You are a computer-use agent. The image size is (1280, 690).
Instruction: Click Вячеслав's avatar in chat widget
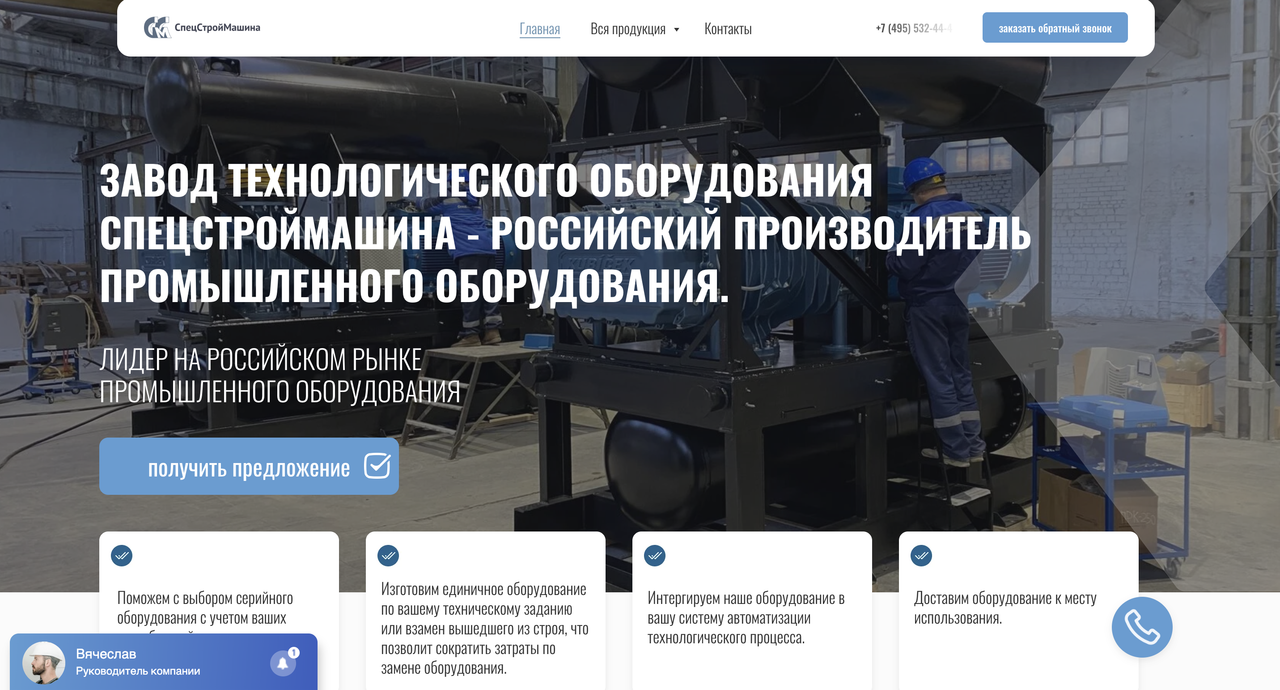43,662
